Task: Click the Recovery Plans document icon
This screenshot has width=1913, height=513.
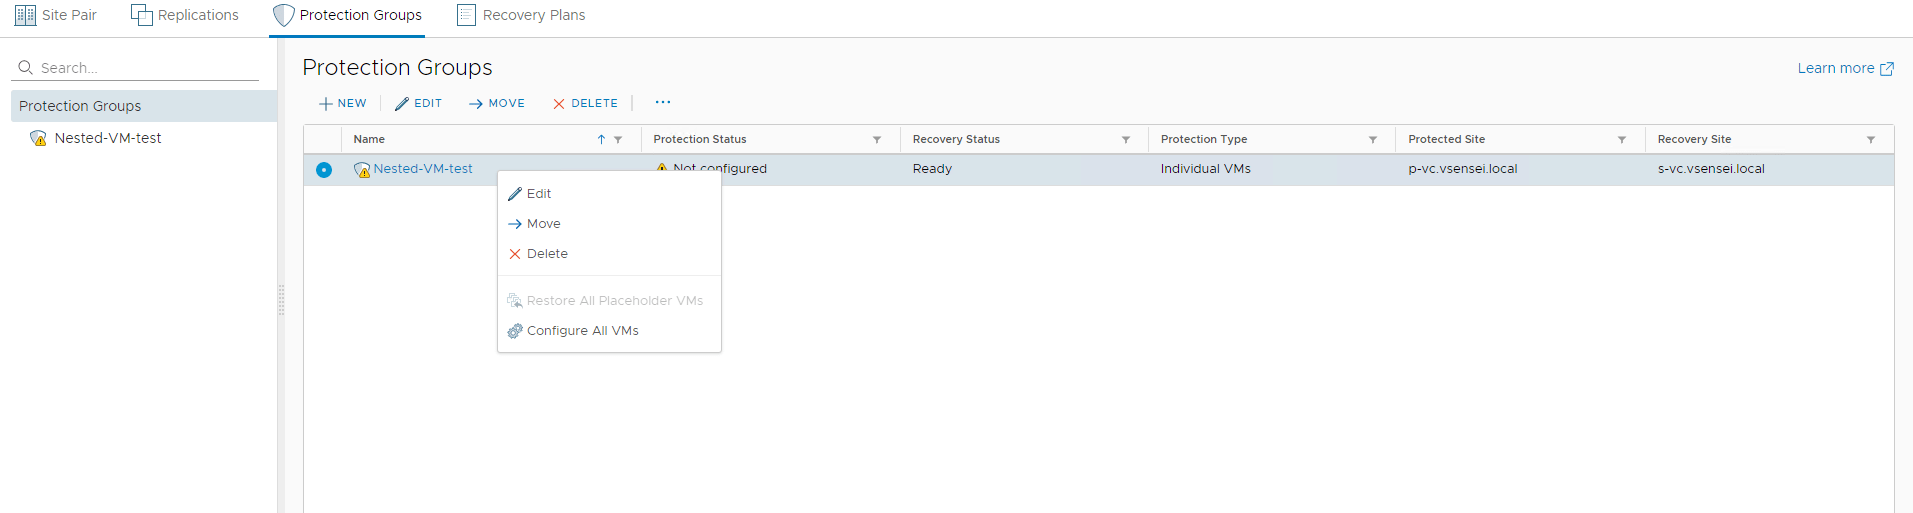Action: tap(466, 15)
